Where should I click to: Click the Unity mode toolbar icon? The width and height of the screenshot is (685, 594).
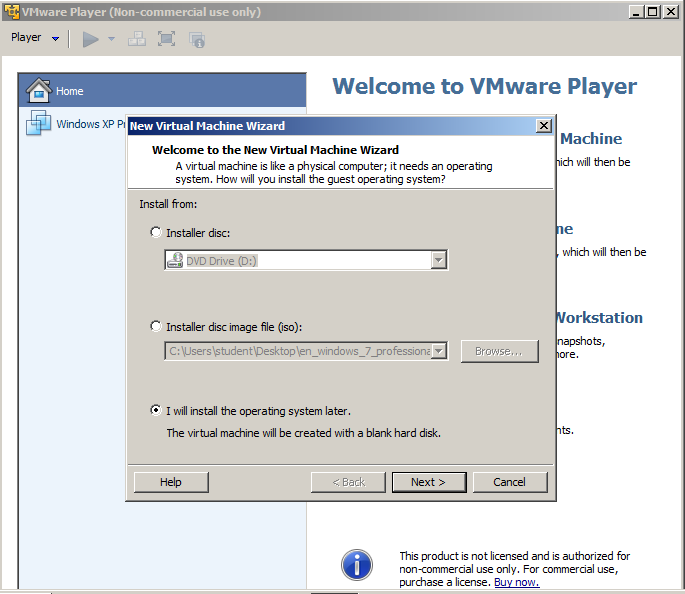197,40
